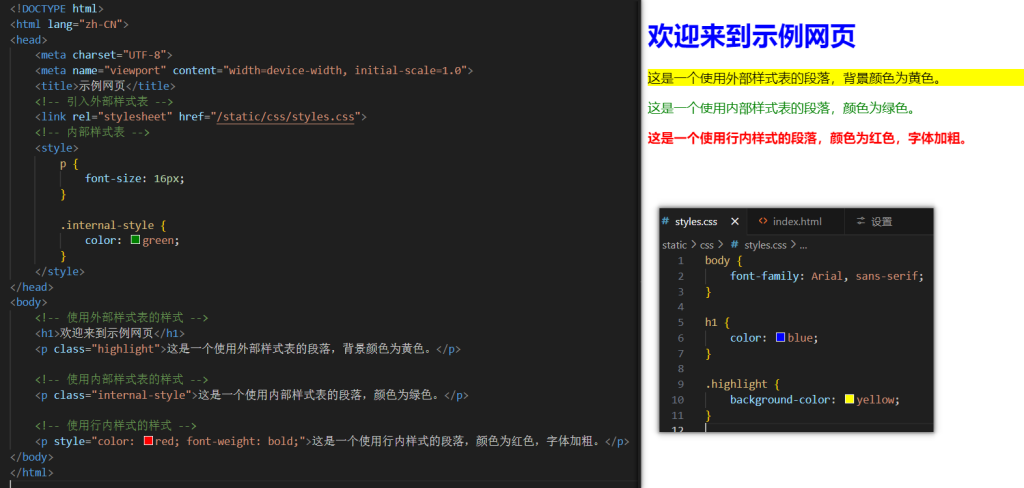Open the green color swatch picker
The width and height of the screenshot is (1024, 488).
135,240
